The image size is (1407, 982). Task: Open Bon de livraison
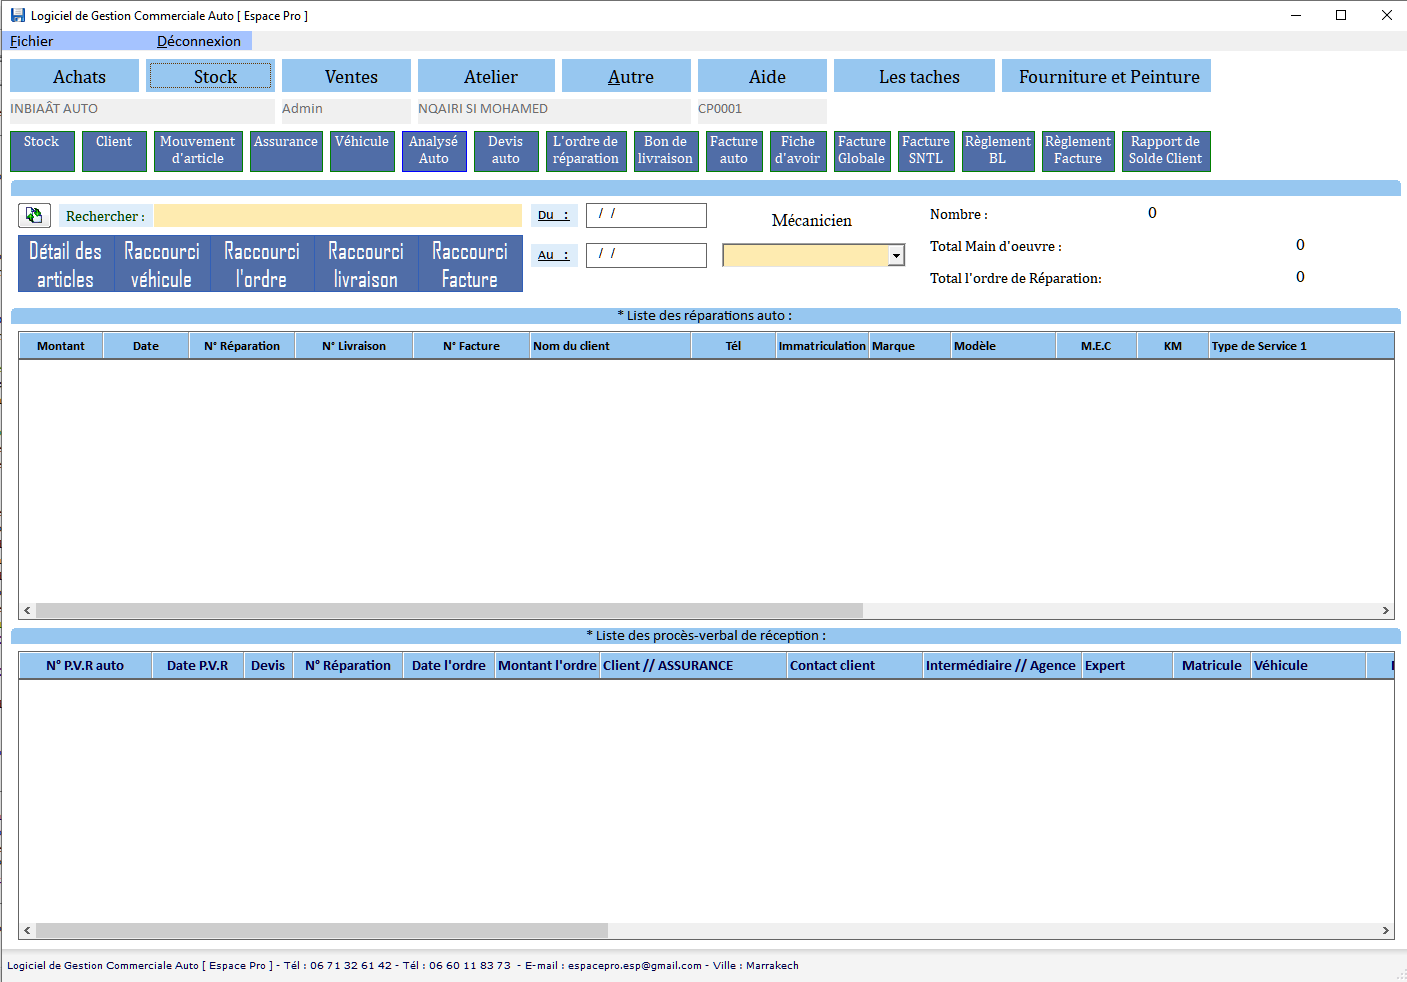[666, 151]
